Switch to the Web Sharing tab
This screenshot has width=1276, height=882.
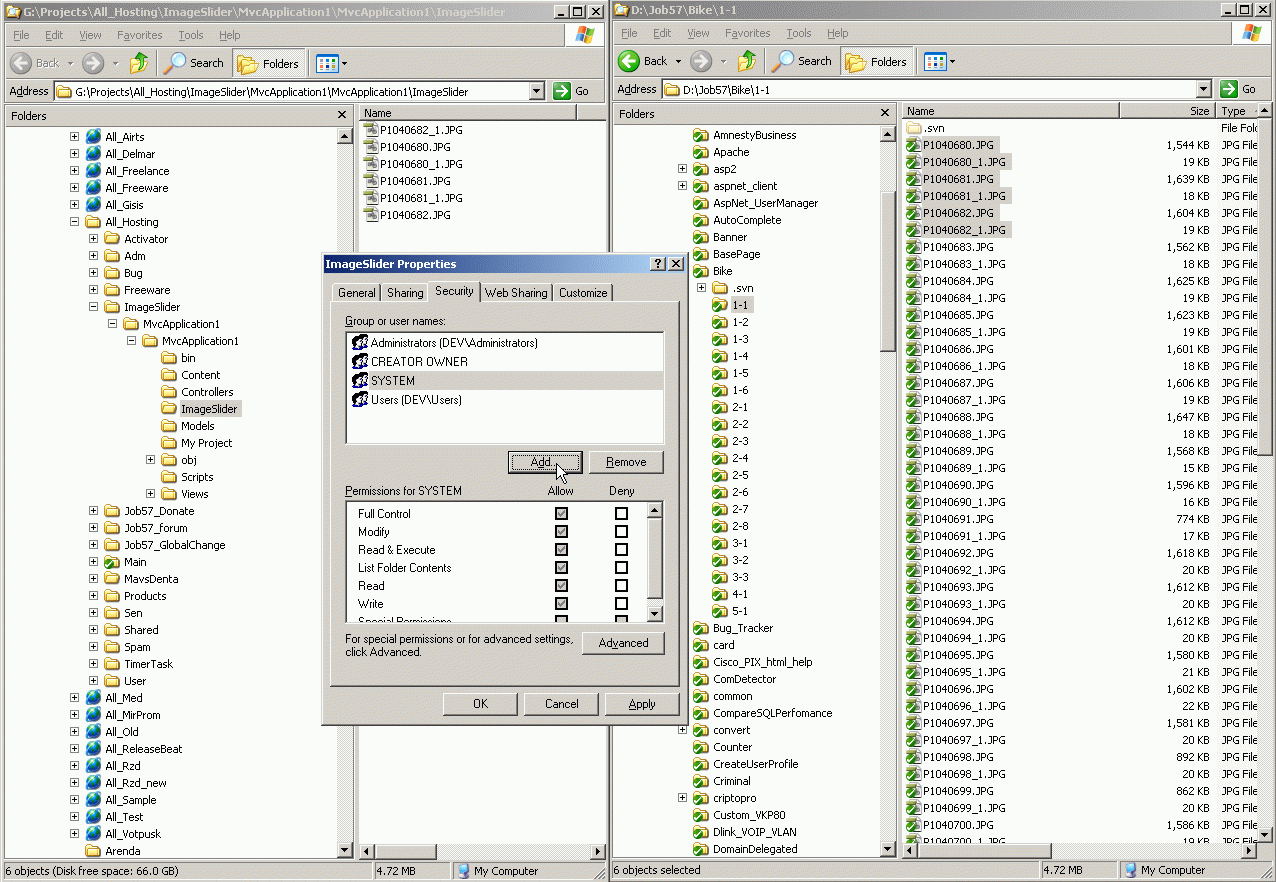515,293
